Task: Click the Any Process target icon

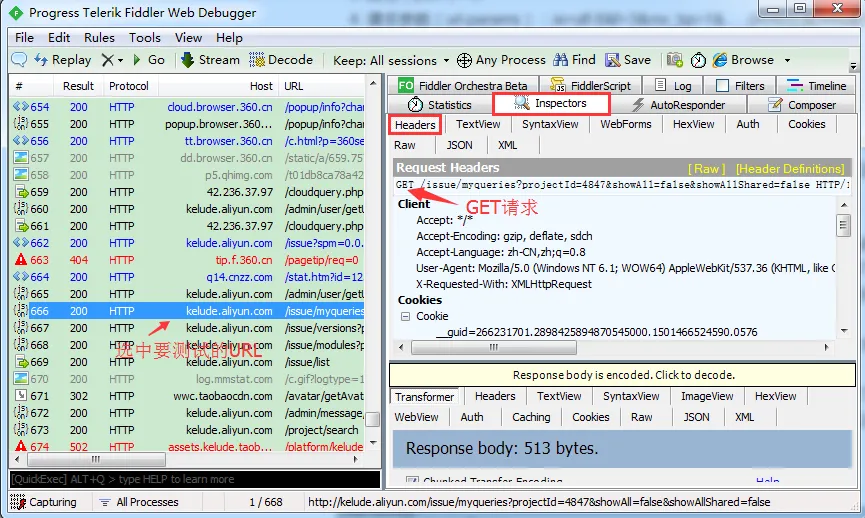Action: 464,60
